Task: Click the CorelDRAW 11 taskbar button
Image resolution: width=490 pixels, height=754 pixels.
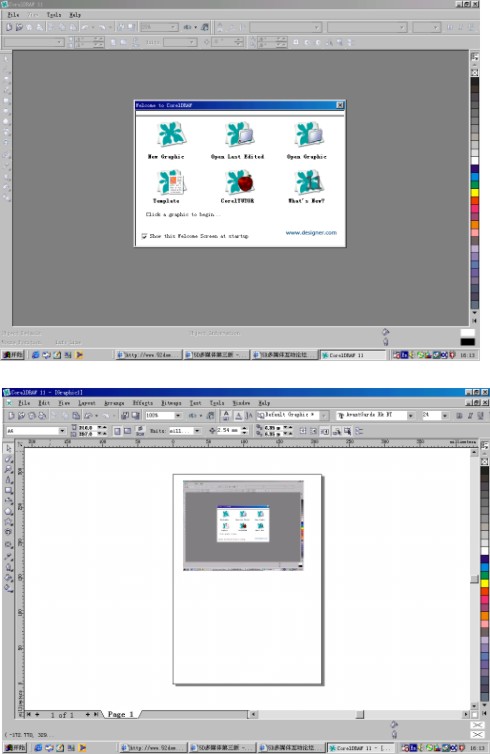Action: [353, 355]
